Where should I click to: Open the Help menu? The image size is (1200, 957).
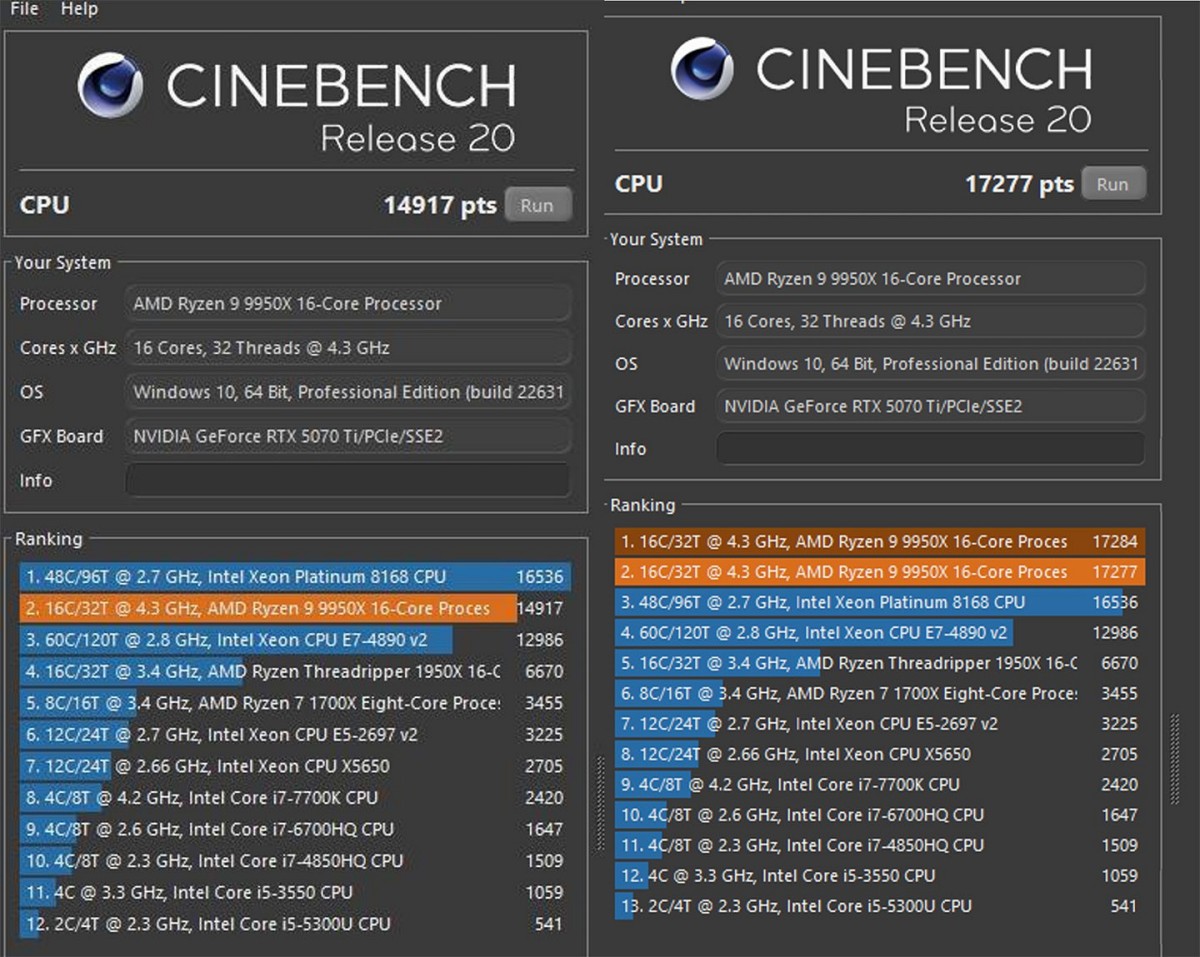pyautogui.click(x=79, y=9)
